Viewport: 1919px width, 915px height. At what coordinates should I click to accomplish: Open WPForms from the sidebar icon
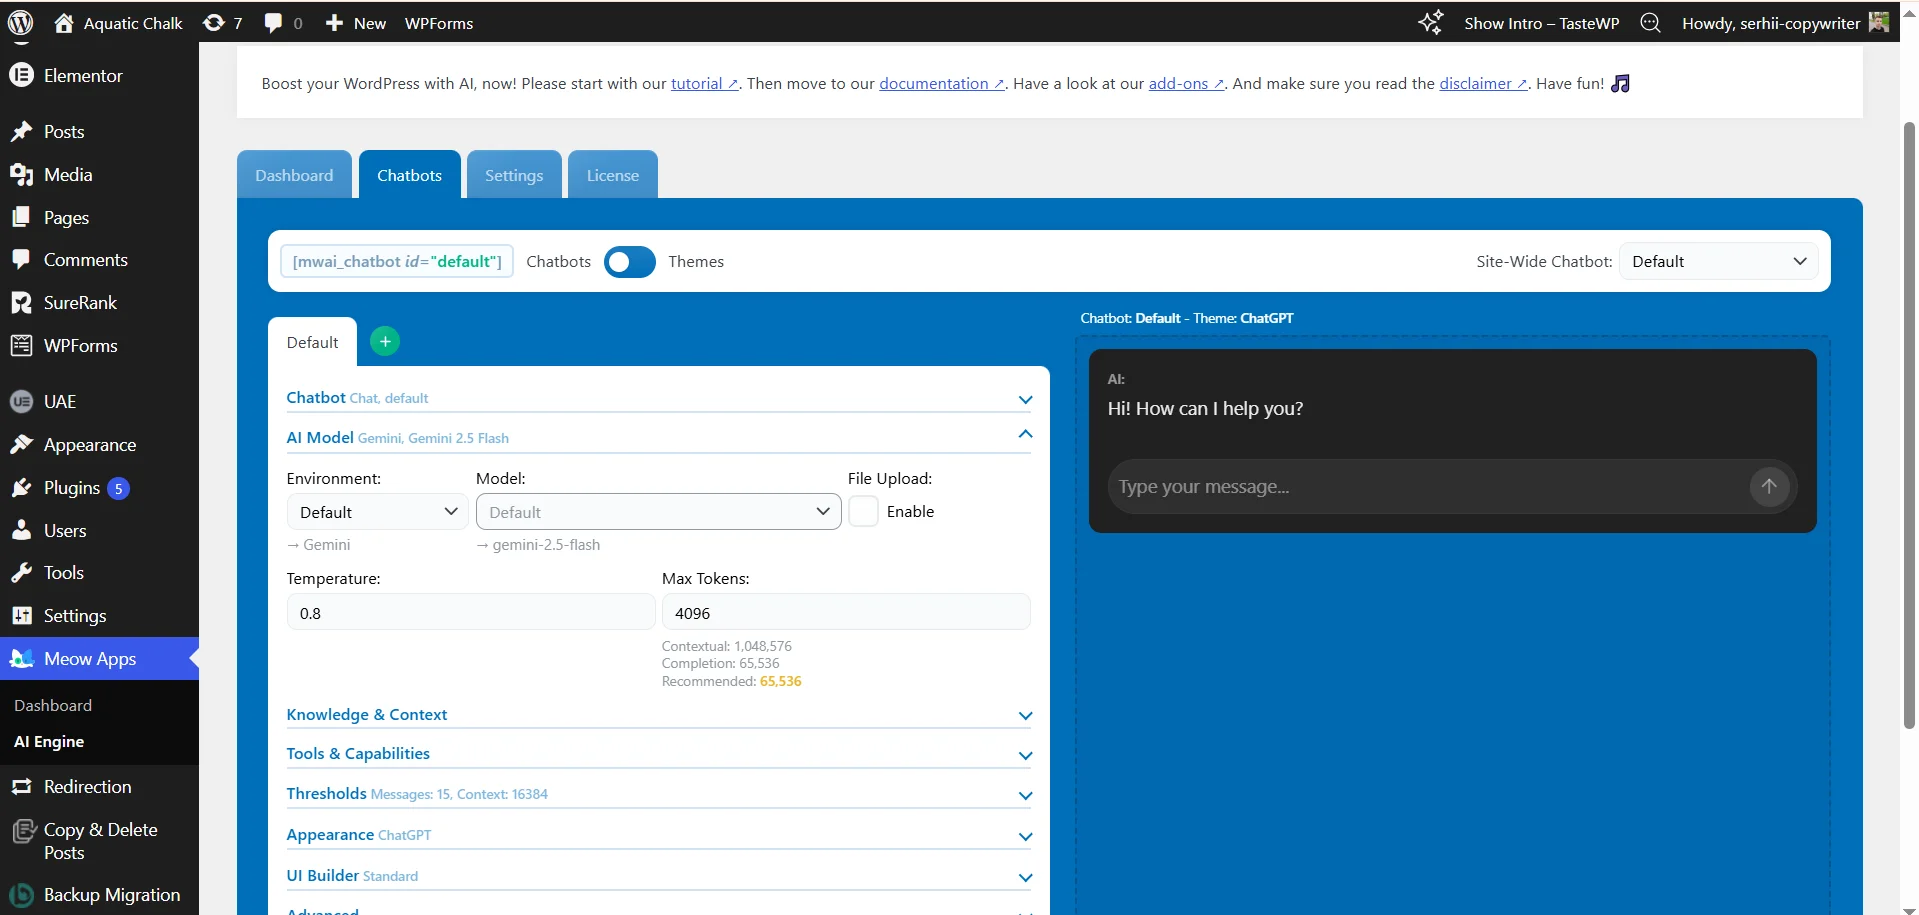point(21,345)
